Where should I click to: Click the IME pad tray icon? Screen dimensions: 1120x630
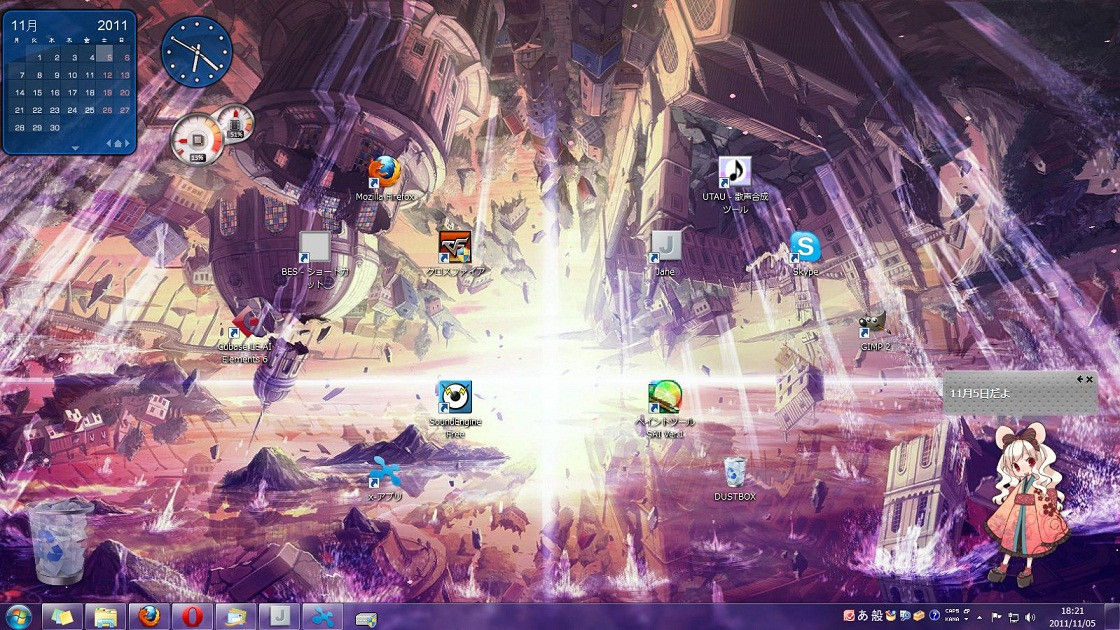891,616
